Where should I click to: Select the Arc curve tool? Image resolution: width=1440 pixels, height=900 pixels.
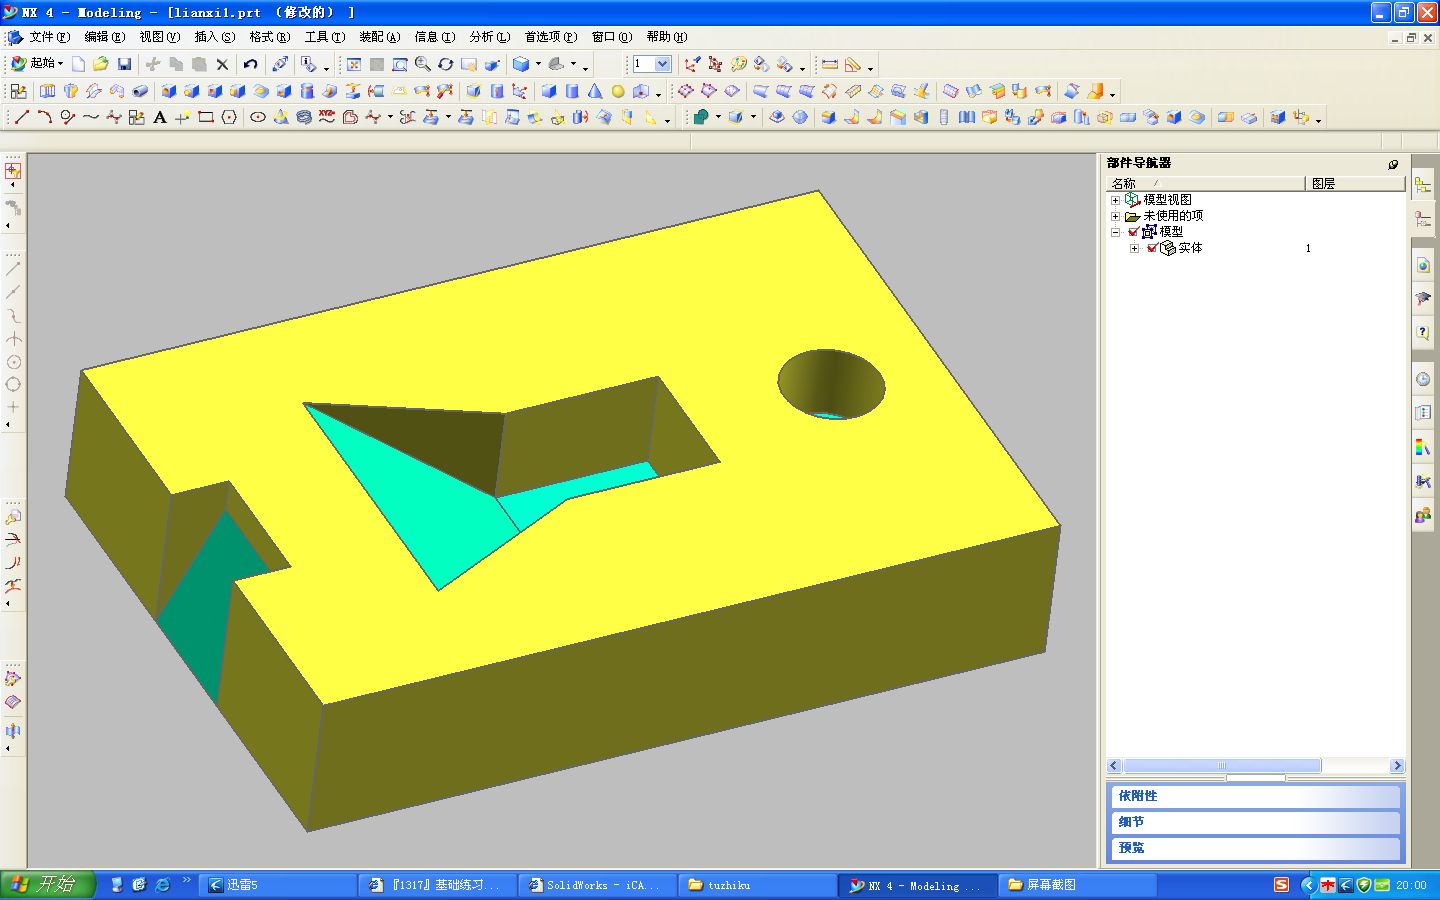coord(44,117)
